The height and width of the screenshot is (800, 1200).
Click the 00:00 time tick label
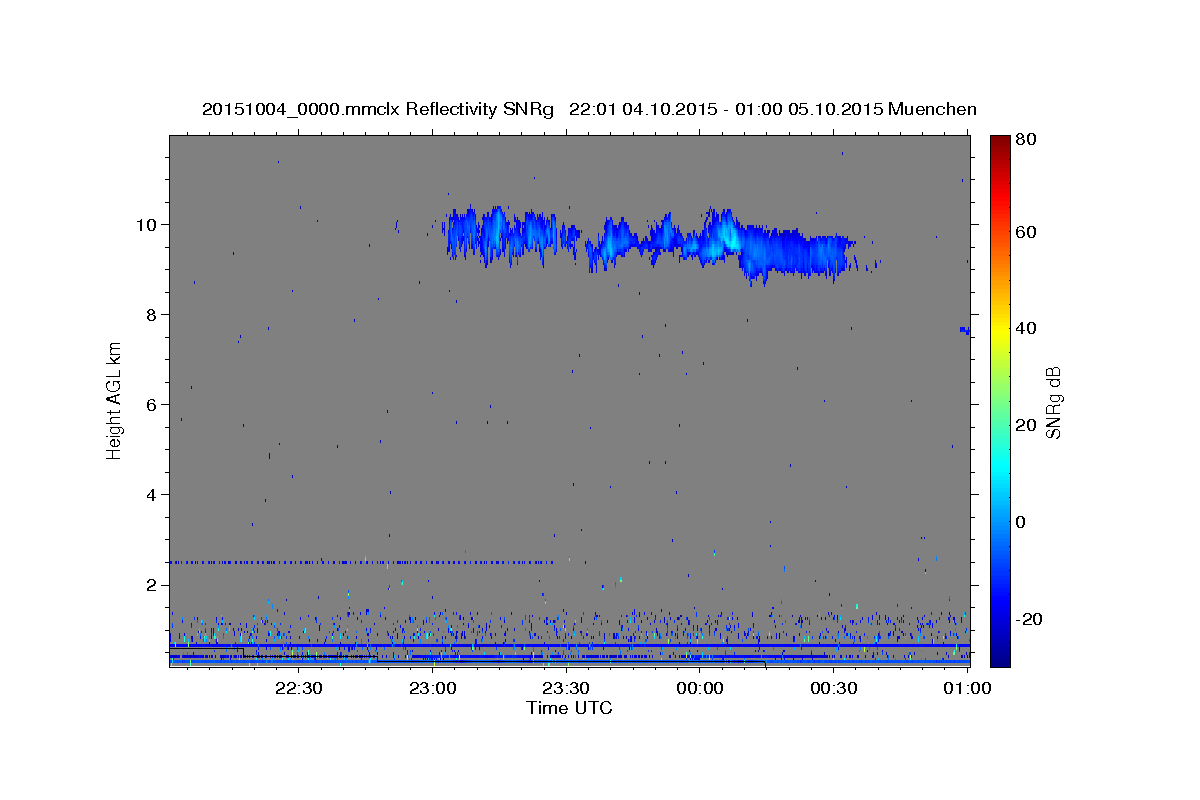pyautogui.click(x=700, y=688)
